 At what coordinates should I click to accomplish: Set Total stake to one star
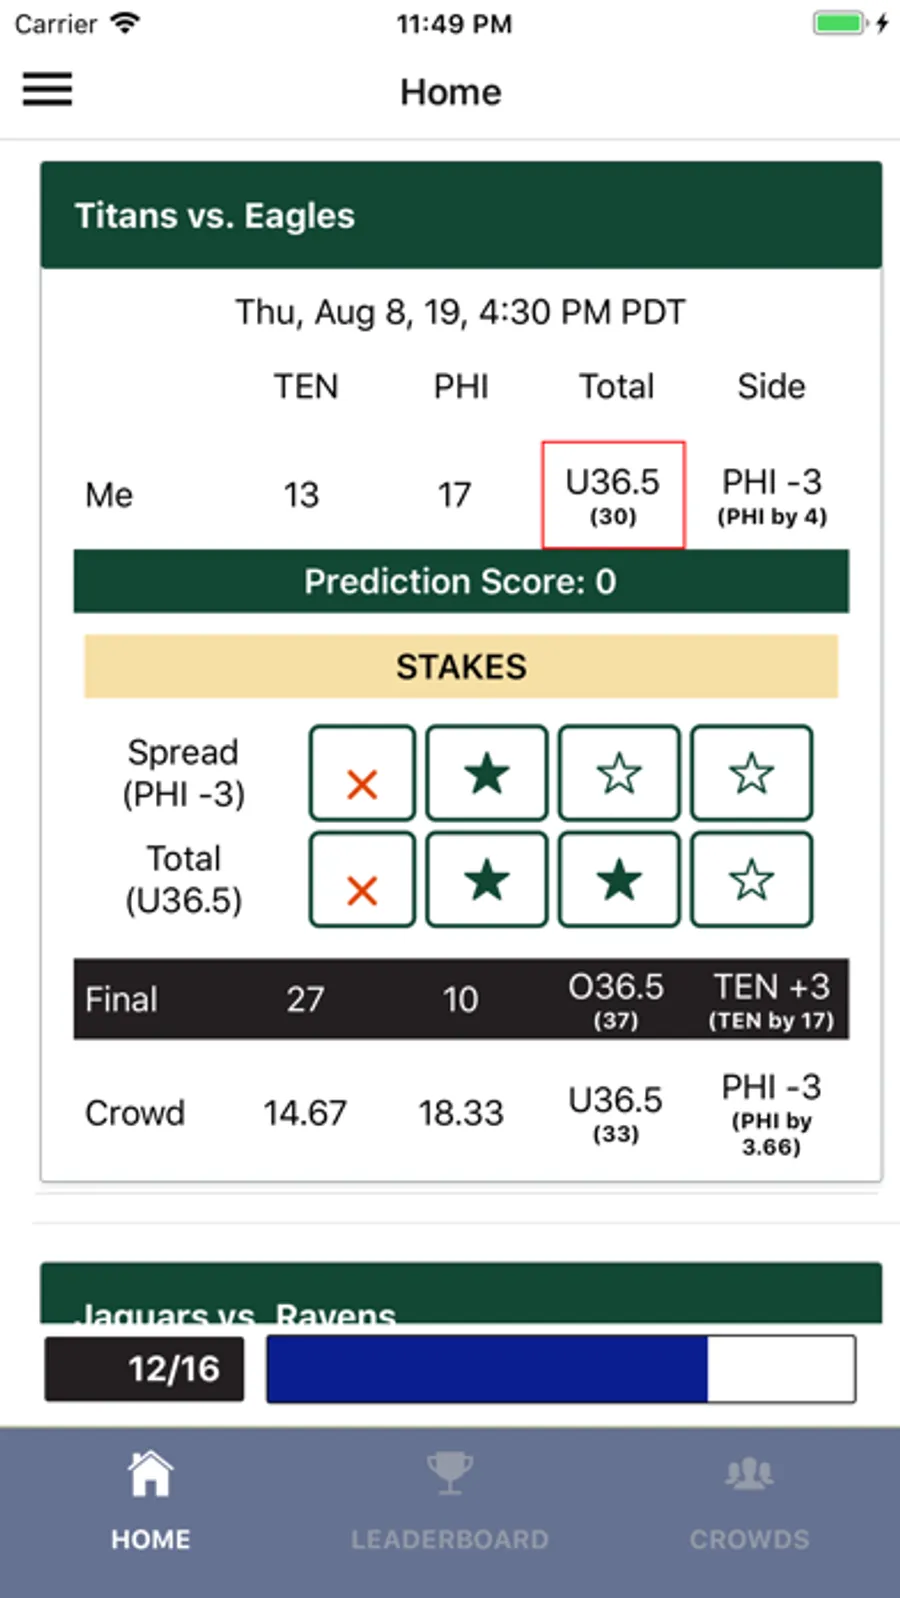[x=487, y=881]
